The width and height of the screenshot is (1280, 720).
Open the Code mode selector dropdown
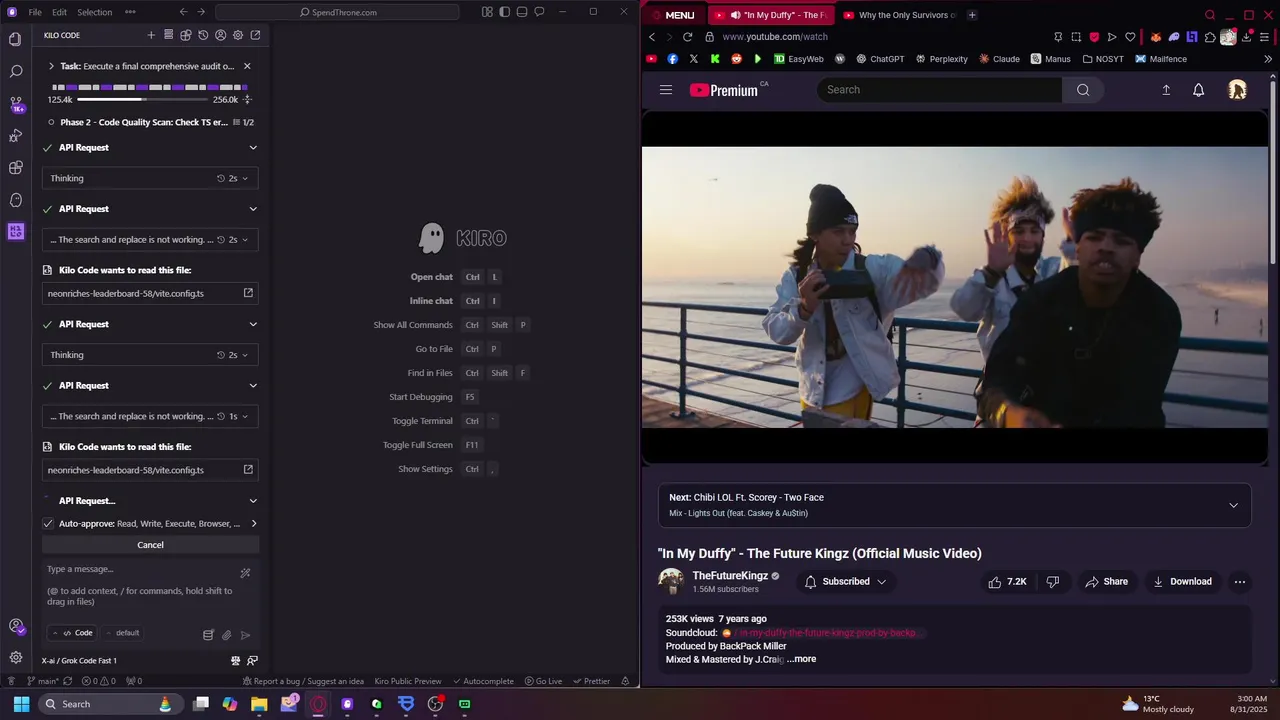[73, 633]
